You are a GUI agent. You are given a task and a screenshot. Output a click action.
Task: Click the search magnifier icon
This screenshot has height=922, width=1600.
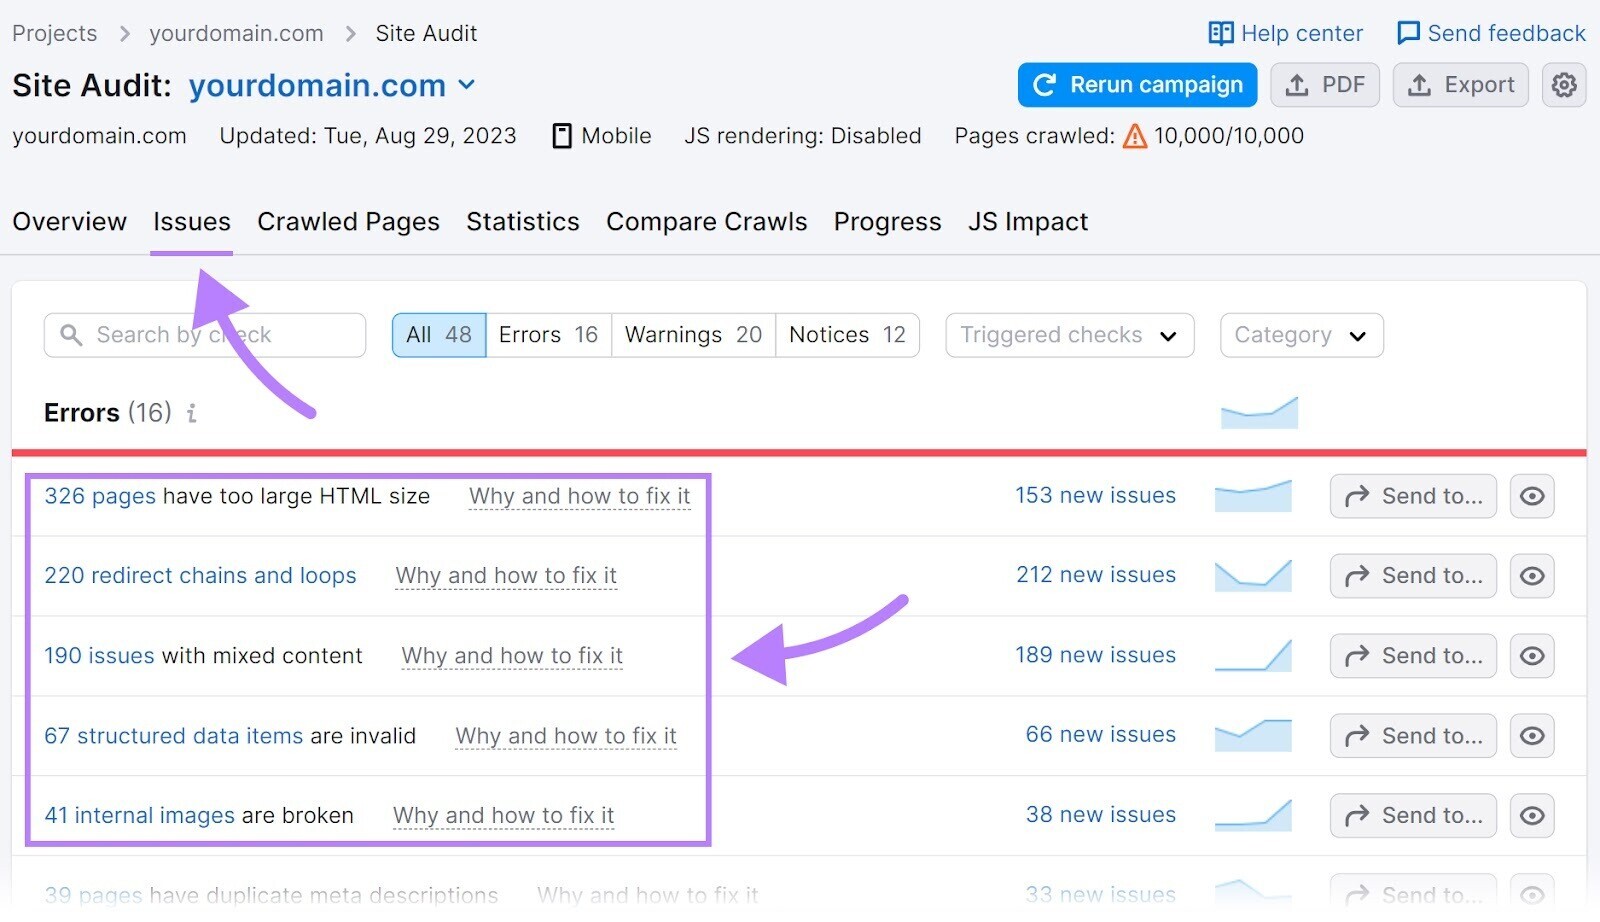click(x=70, y=335)
